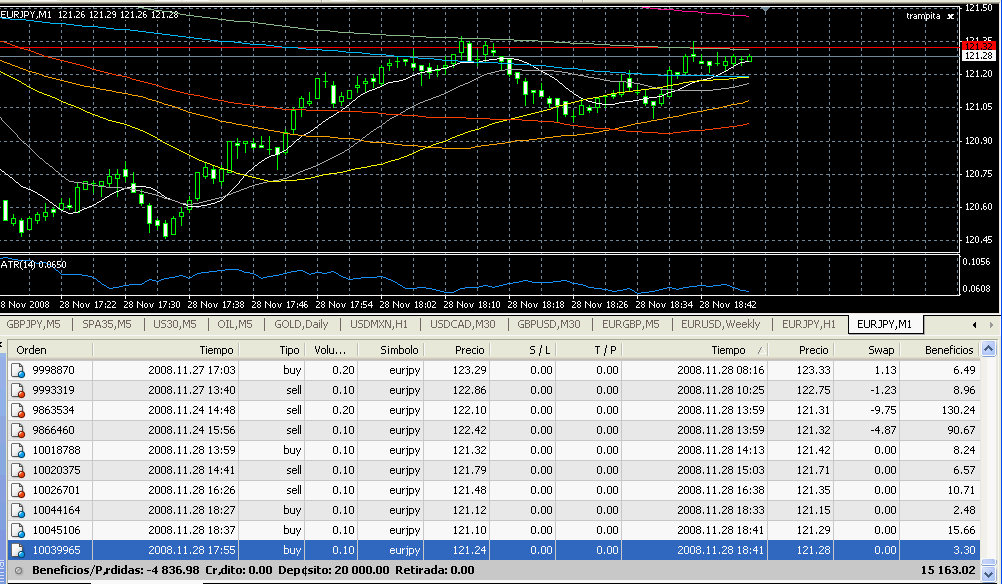The width and height of the screenshot is (1002, 584).
Task: Open the GBPUSD,M30 chart tab
Action: click(x=549, y=324)
